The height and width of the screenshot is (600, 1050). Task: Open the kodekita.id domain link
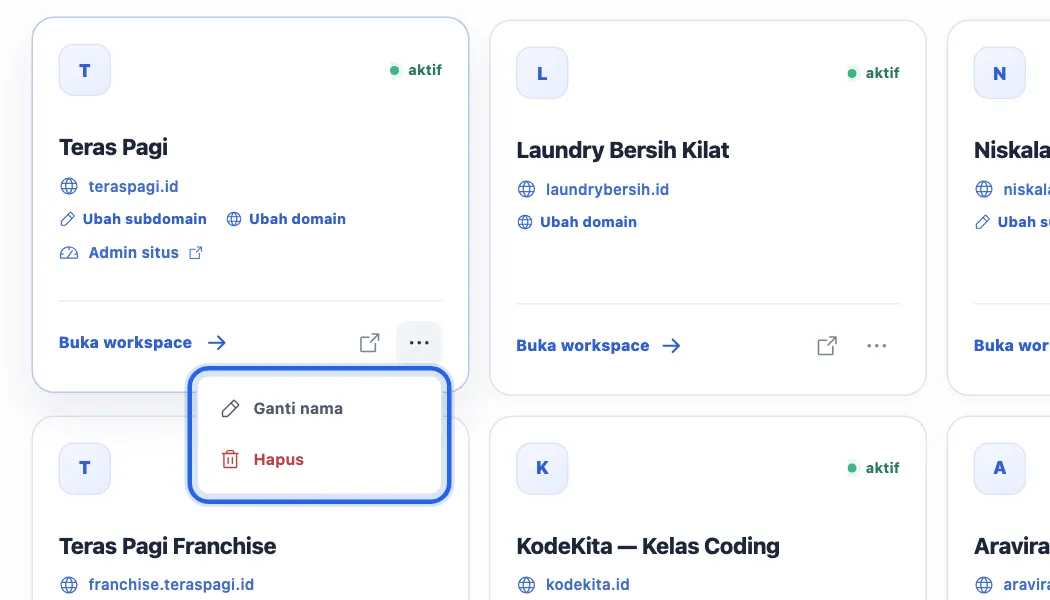pos(588,585)
